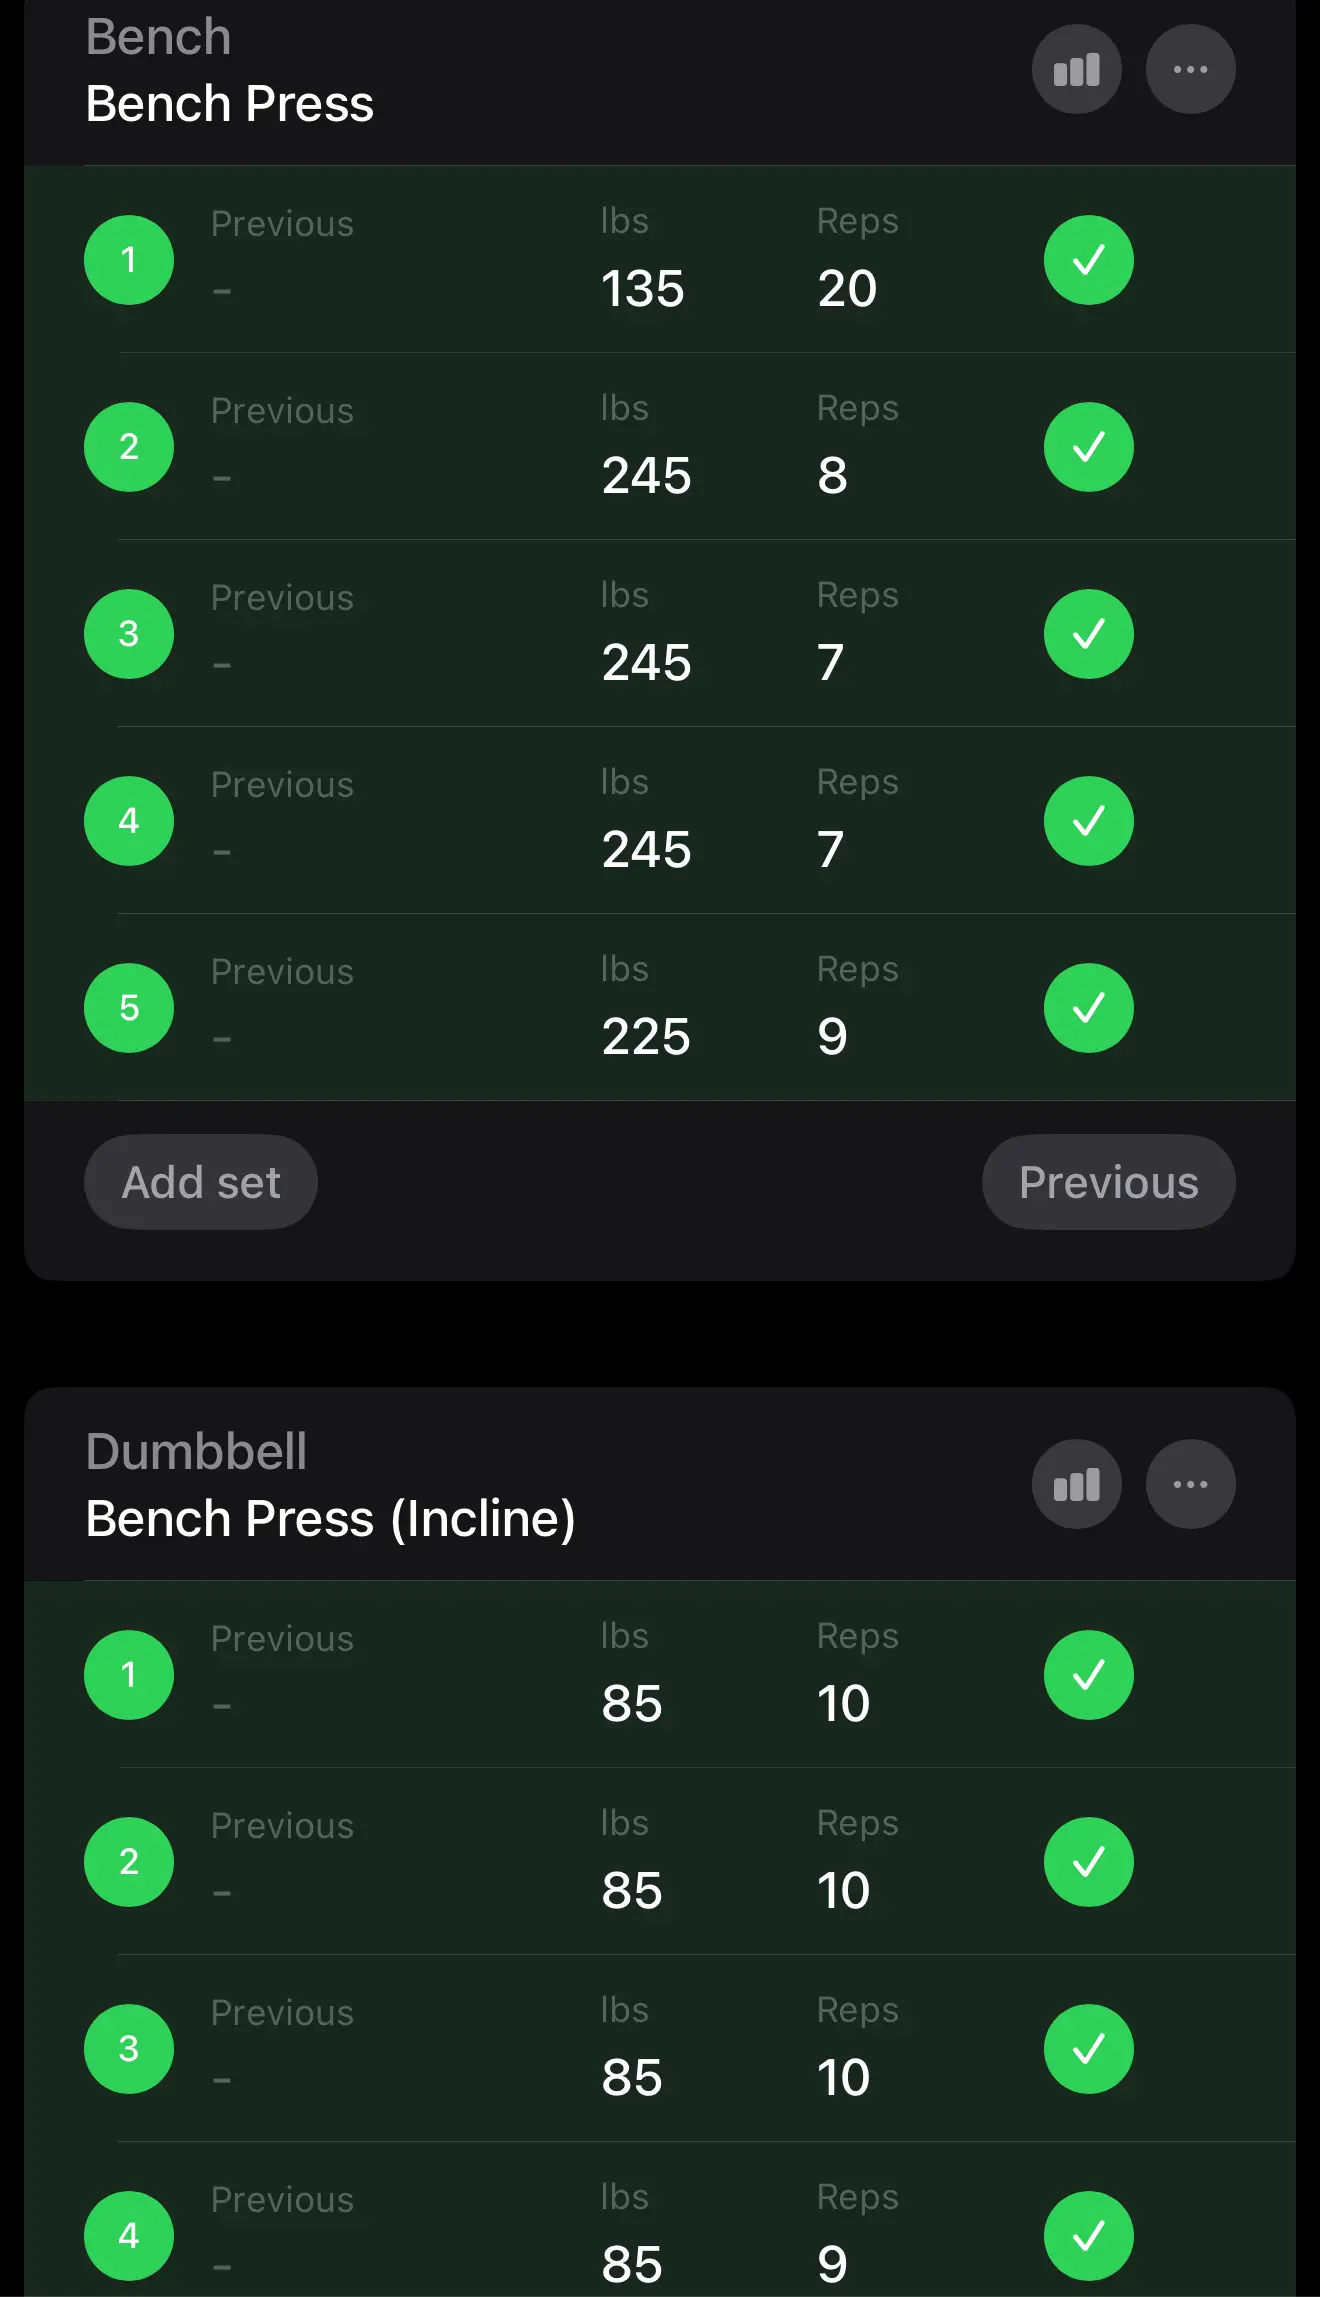This screenshot has width=1320, height=2297.
Task: Tap Incline Press set 4 number badge
Action: (x=129, y=2236)
